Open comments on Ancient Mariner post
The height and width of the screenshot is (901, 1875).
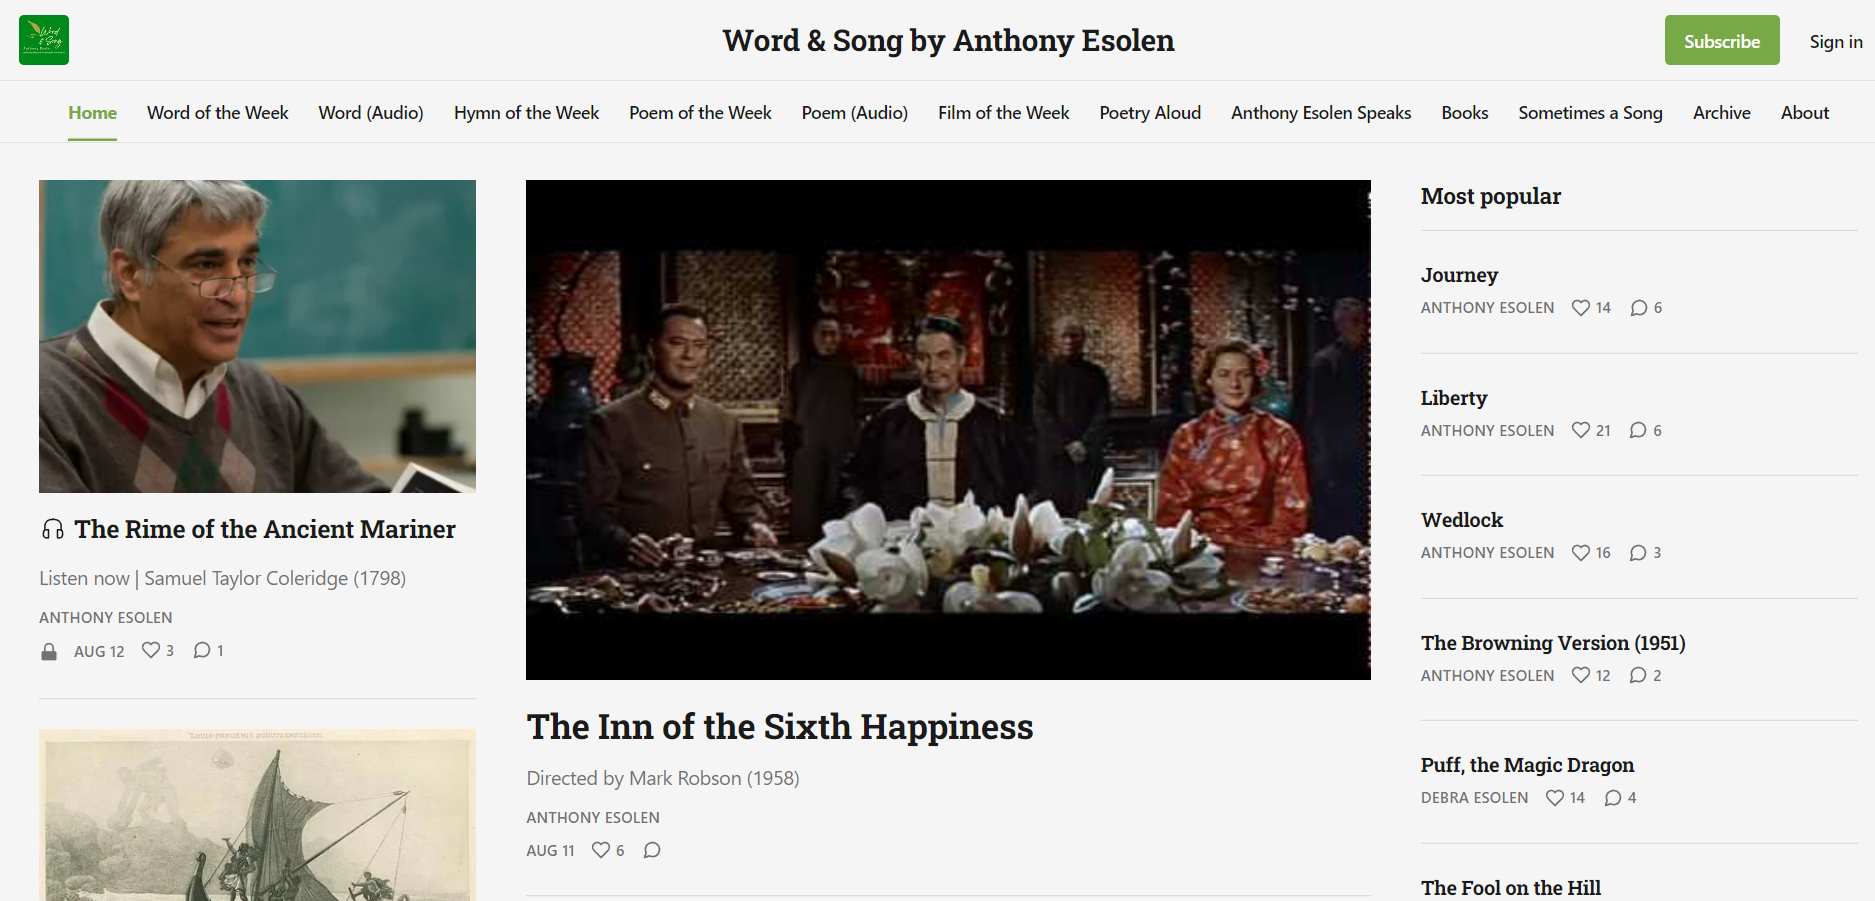pos(208,650)
